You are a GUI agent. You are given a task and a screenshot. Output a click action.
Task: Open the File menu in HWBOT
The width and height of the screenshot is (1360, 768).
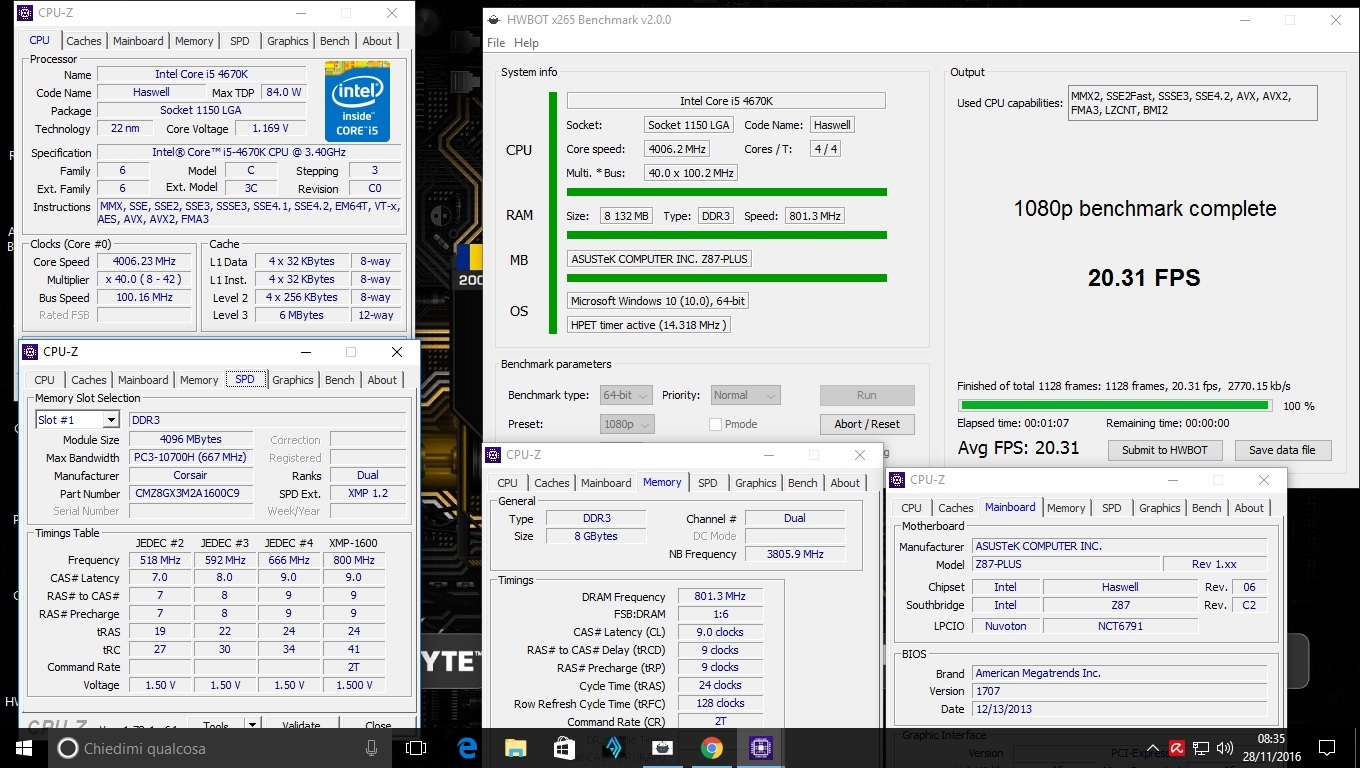tap(496, 43)
